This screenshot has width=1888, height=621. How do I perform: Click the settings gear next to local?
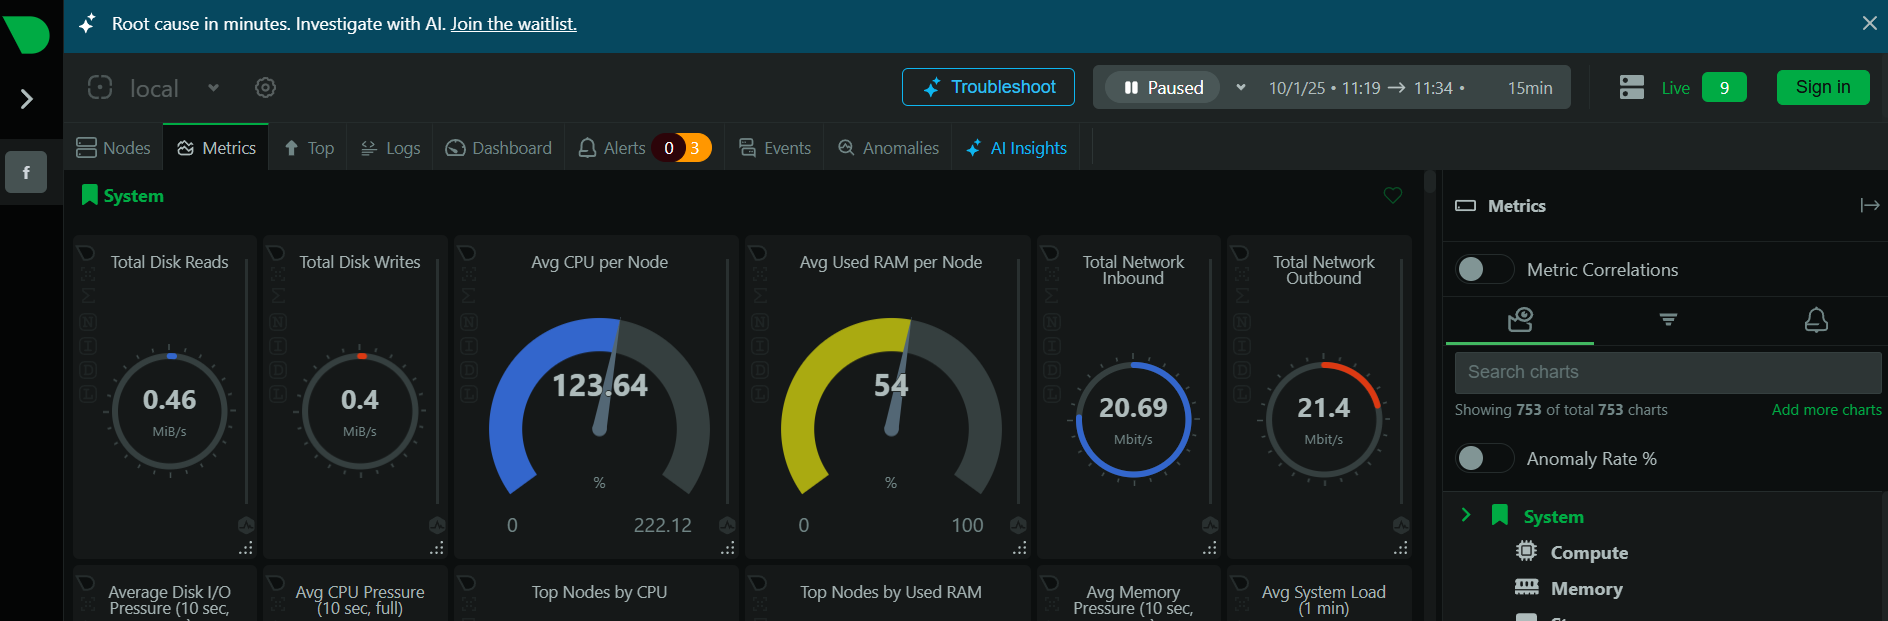pyautogui.click(x=265, y=88)
